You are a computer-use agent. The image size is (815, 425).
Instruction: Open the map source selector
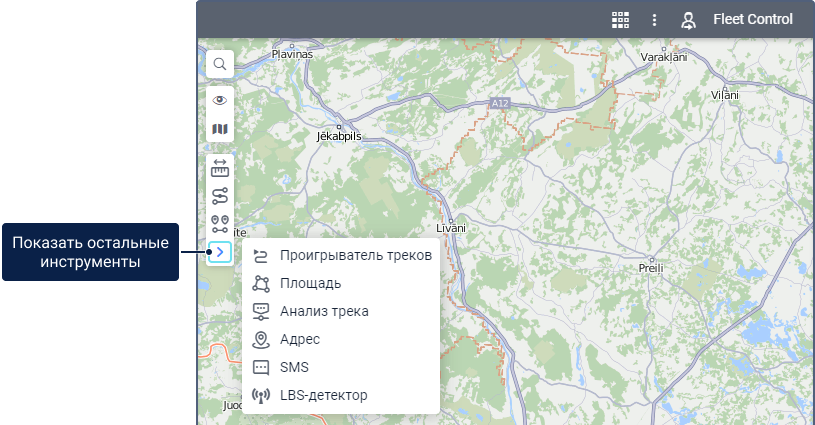220,129
